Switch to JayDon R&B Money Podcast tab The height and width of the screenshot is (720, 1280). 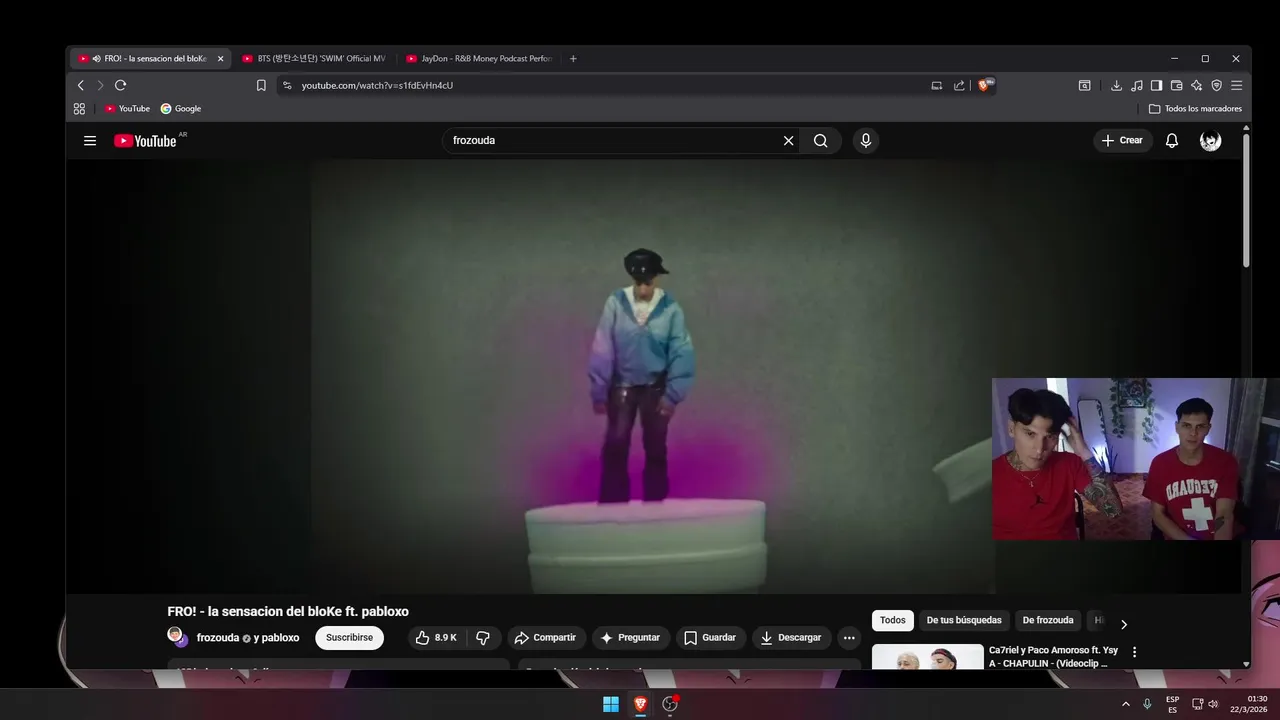(480, 59)
